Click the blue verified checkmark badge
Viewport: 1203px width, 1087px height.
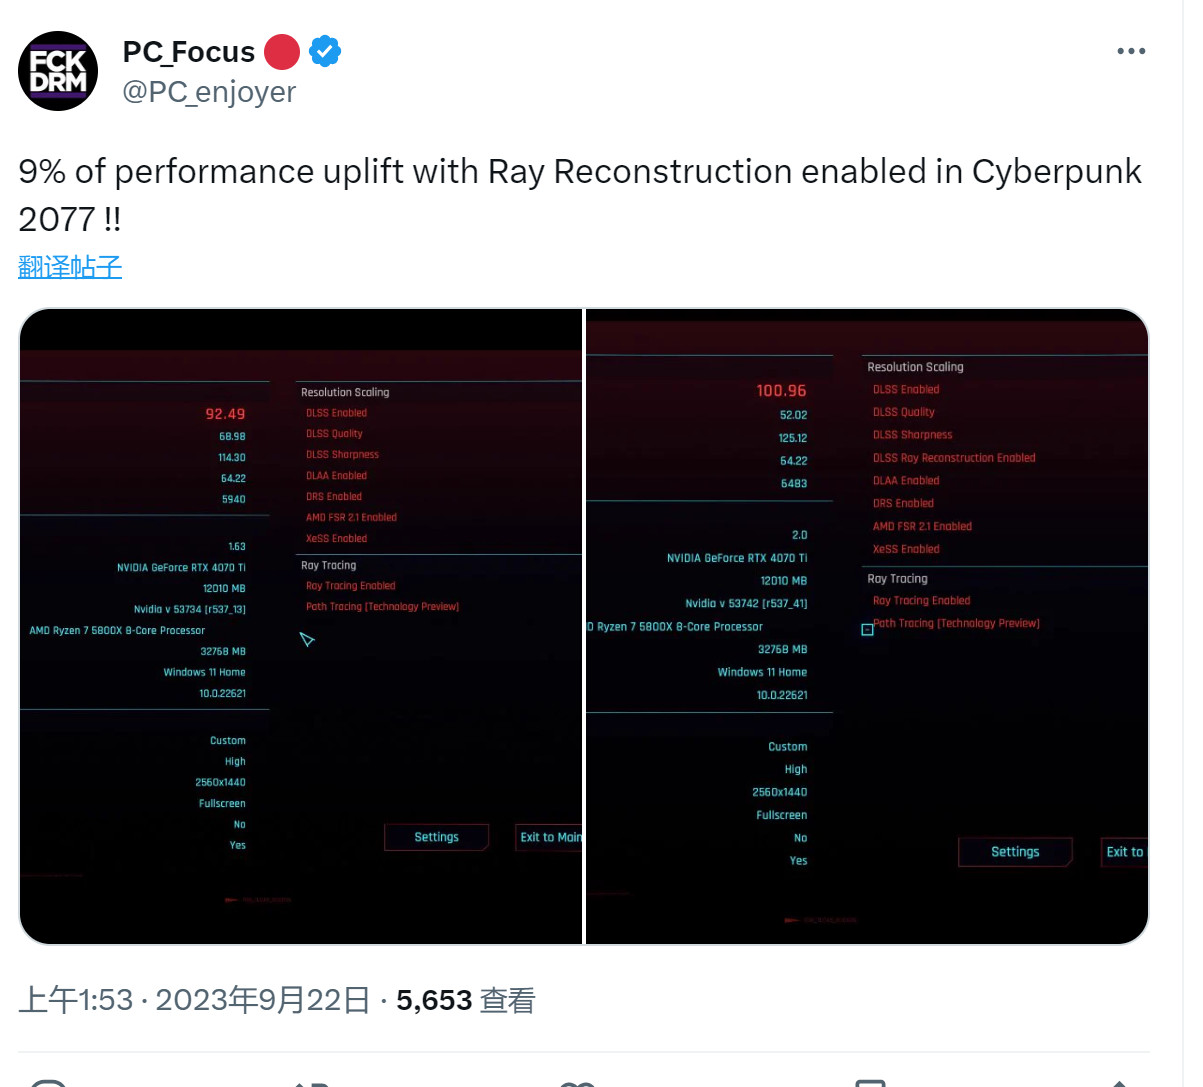(325, 51)
